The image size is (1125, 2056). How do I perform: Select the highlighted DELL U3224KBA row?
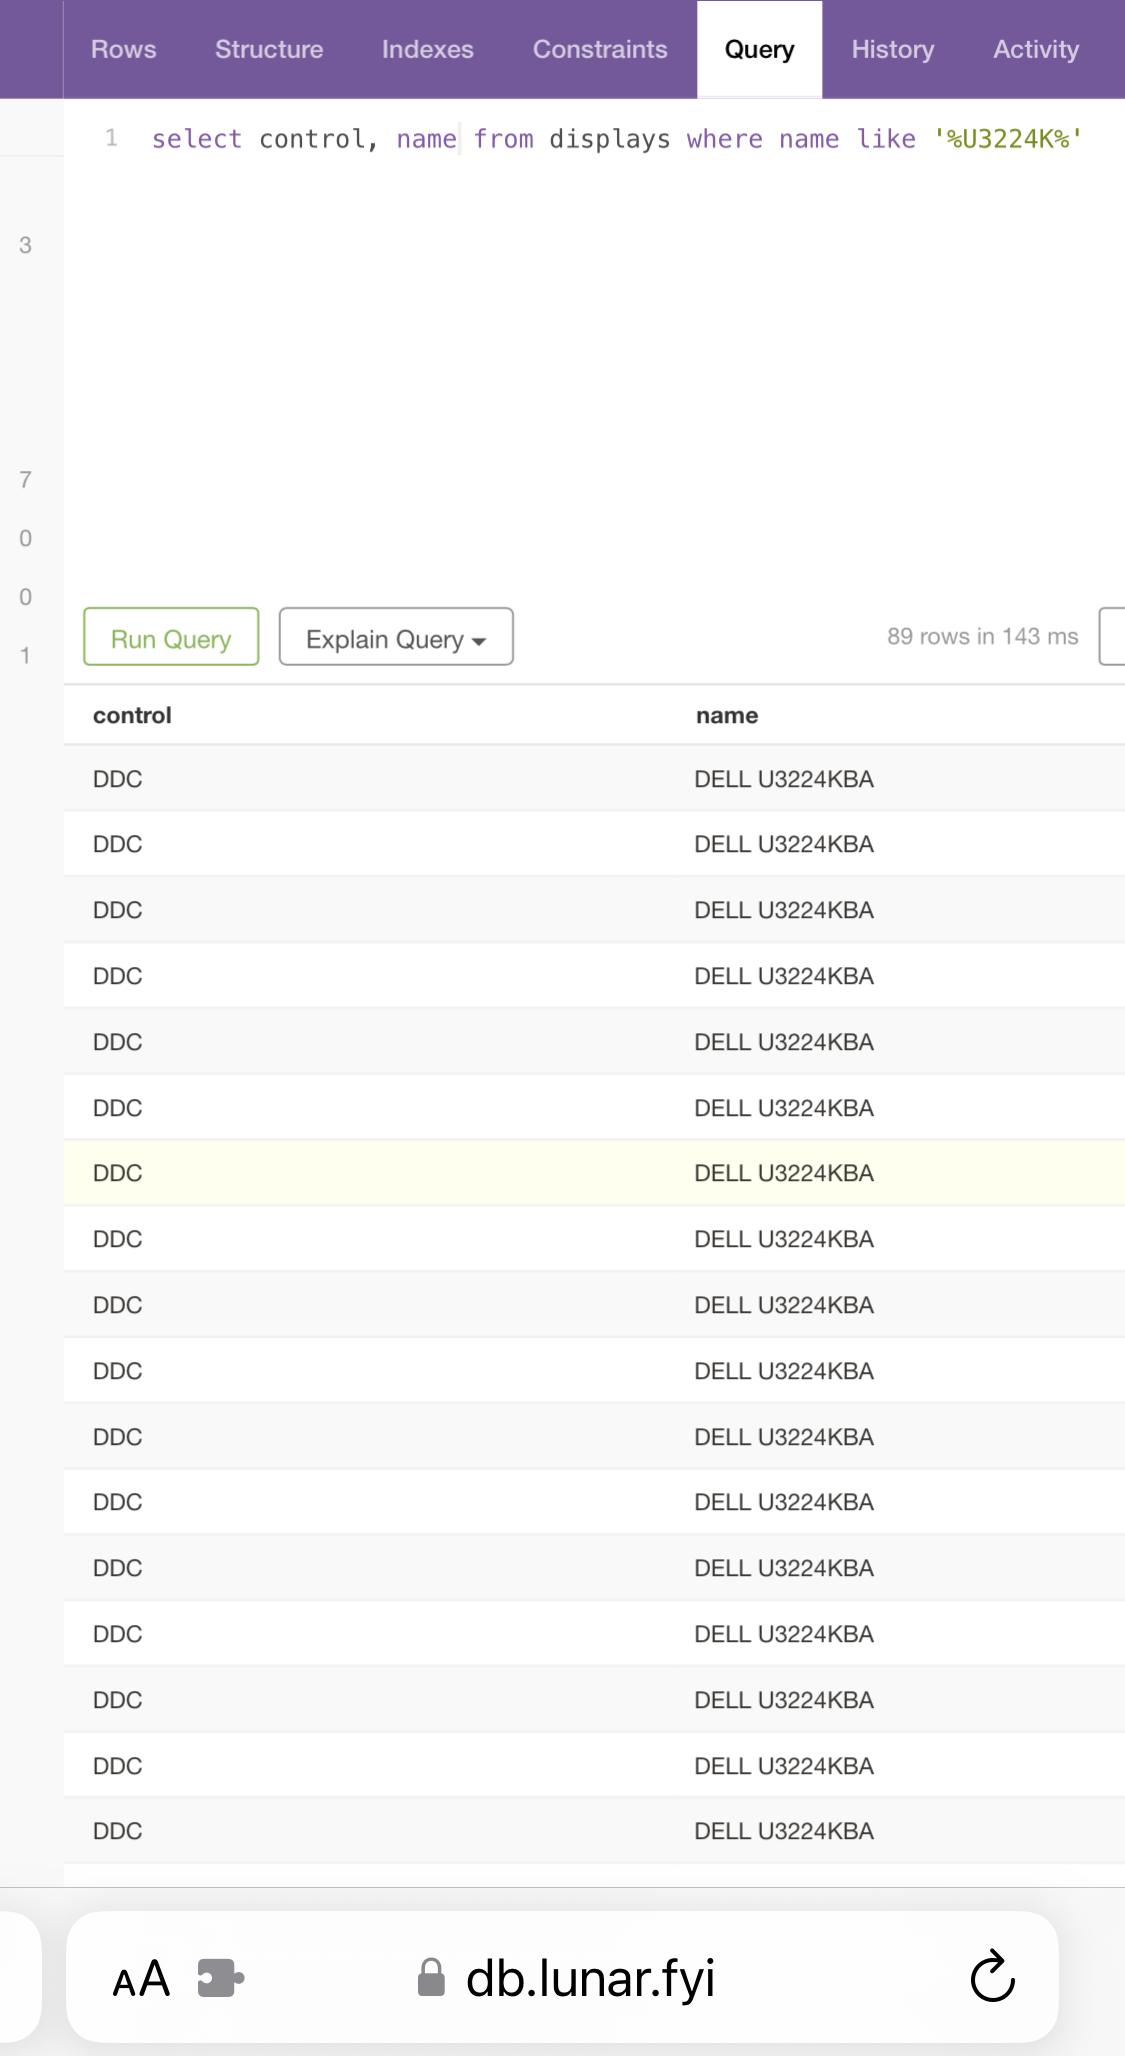594,1173
